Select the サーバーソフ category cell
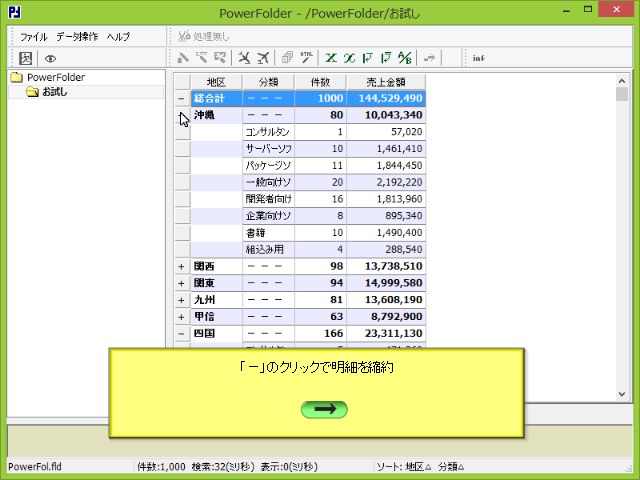The height and width of the screenshot is (480, 640). point(269,149)
